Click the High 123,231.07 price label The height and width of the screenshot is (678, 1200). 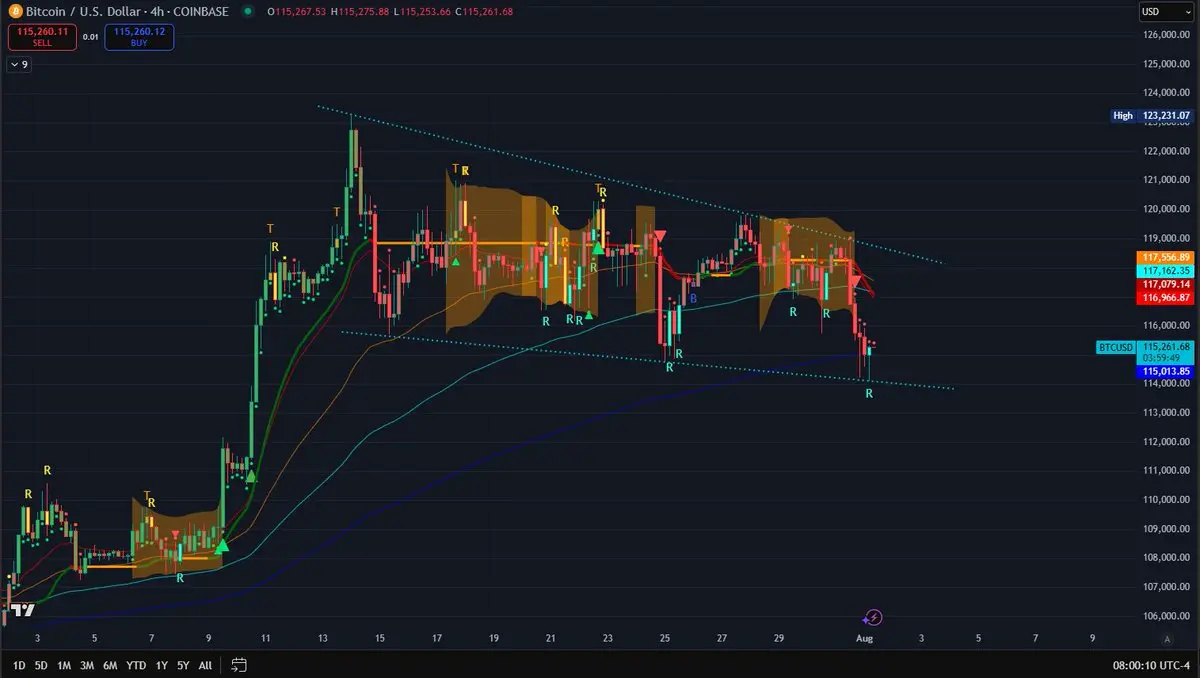(x=1152, y=116)
